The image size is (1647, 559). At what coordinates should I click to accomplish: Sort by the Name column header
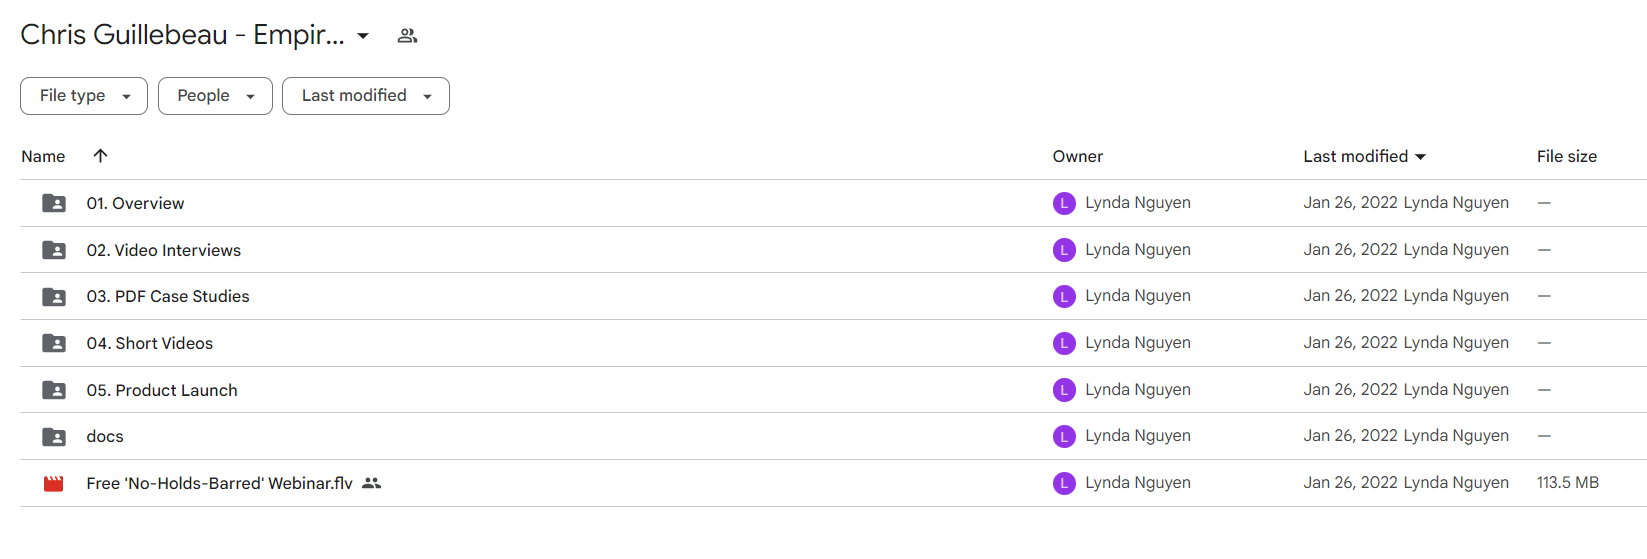43,156
